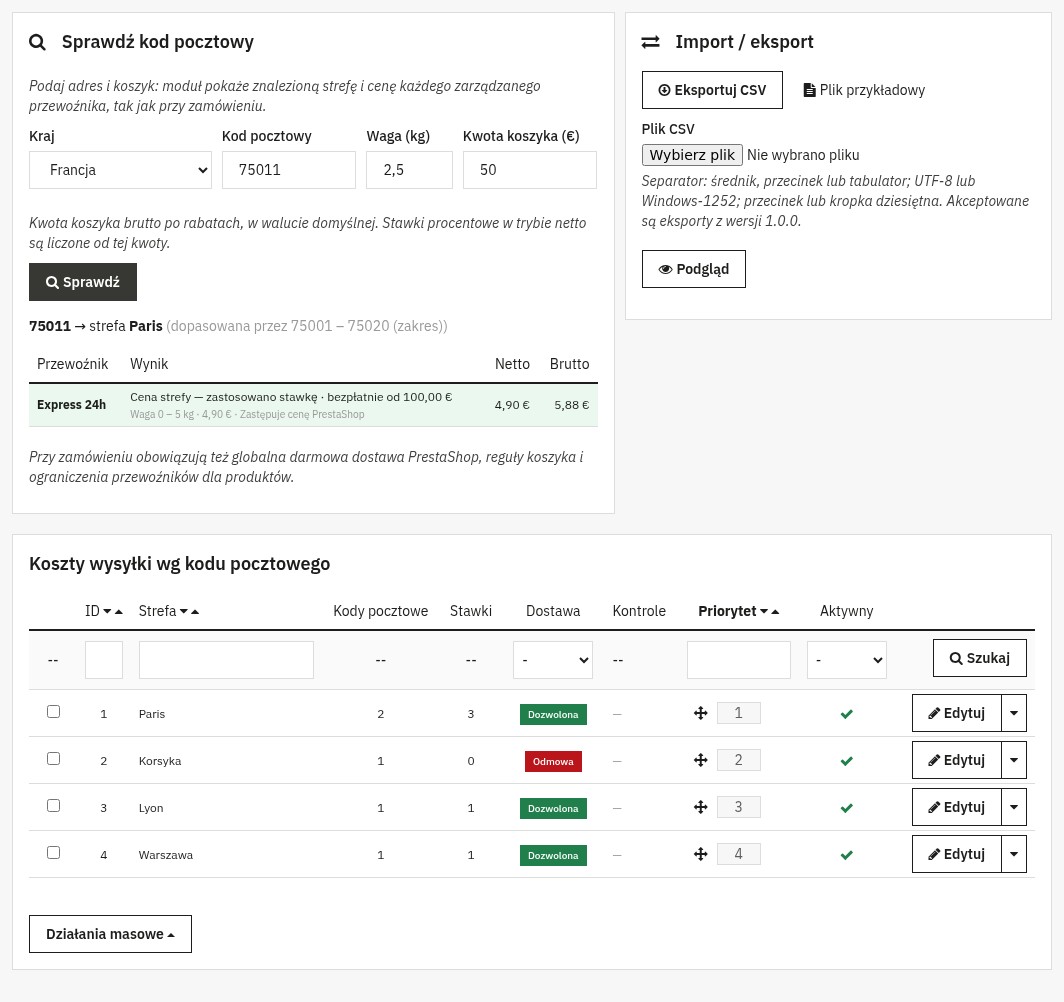Sort ID column descending arrow
This screenshot has width=1064, height=1002.
107,612
